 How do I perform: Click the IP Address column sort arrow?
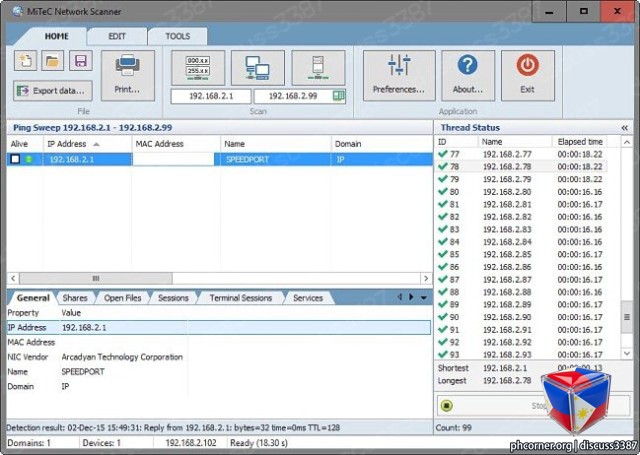96,144
